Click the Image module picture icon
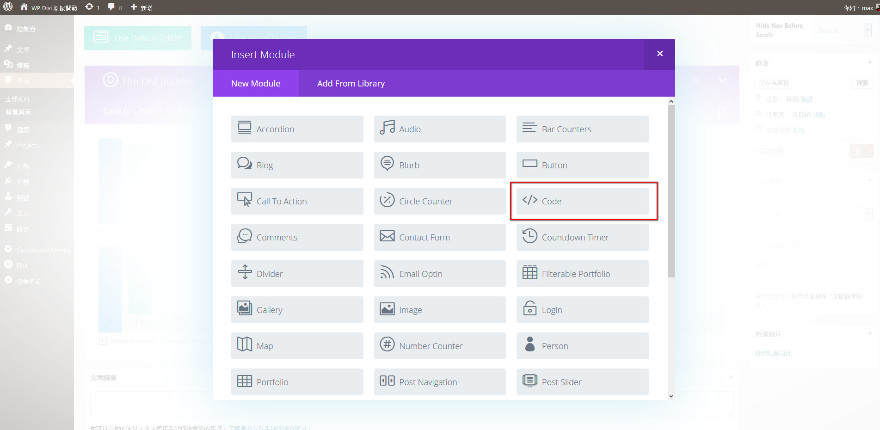Viewport: 880px width, 430px height. [387, 309]
